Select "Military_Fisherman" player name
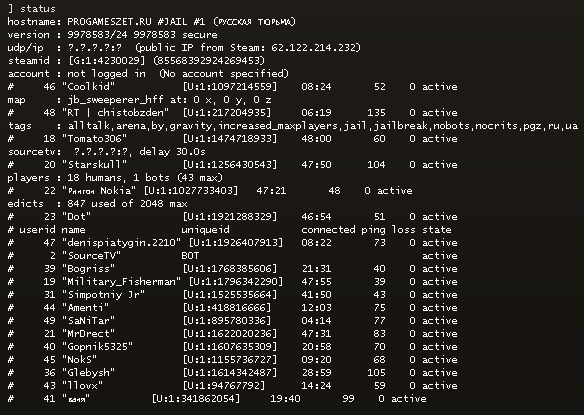Viewport: 584px width, 415px height. [x=121, y=282]
